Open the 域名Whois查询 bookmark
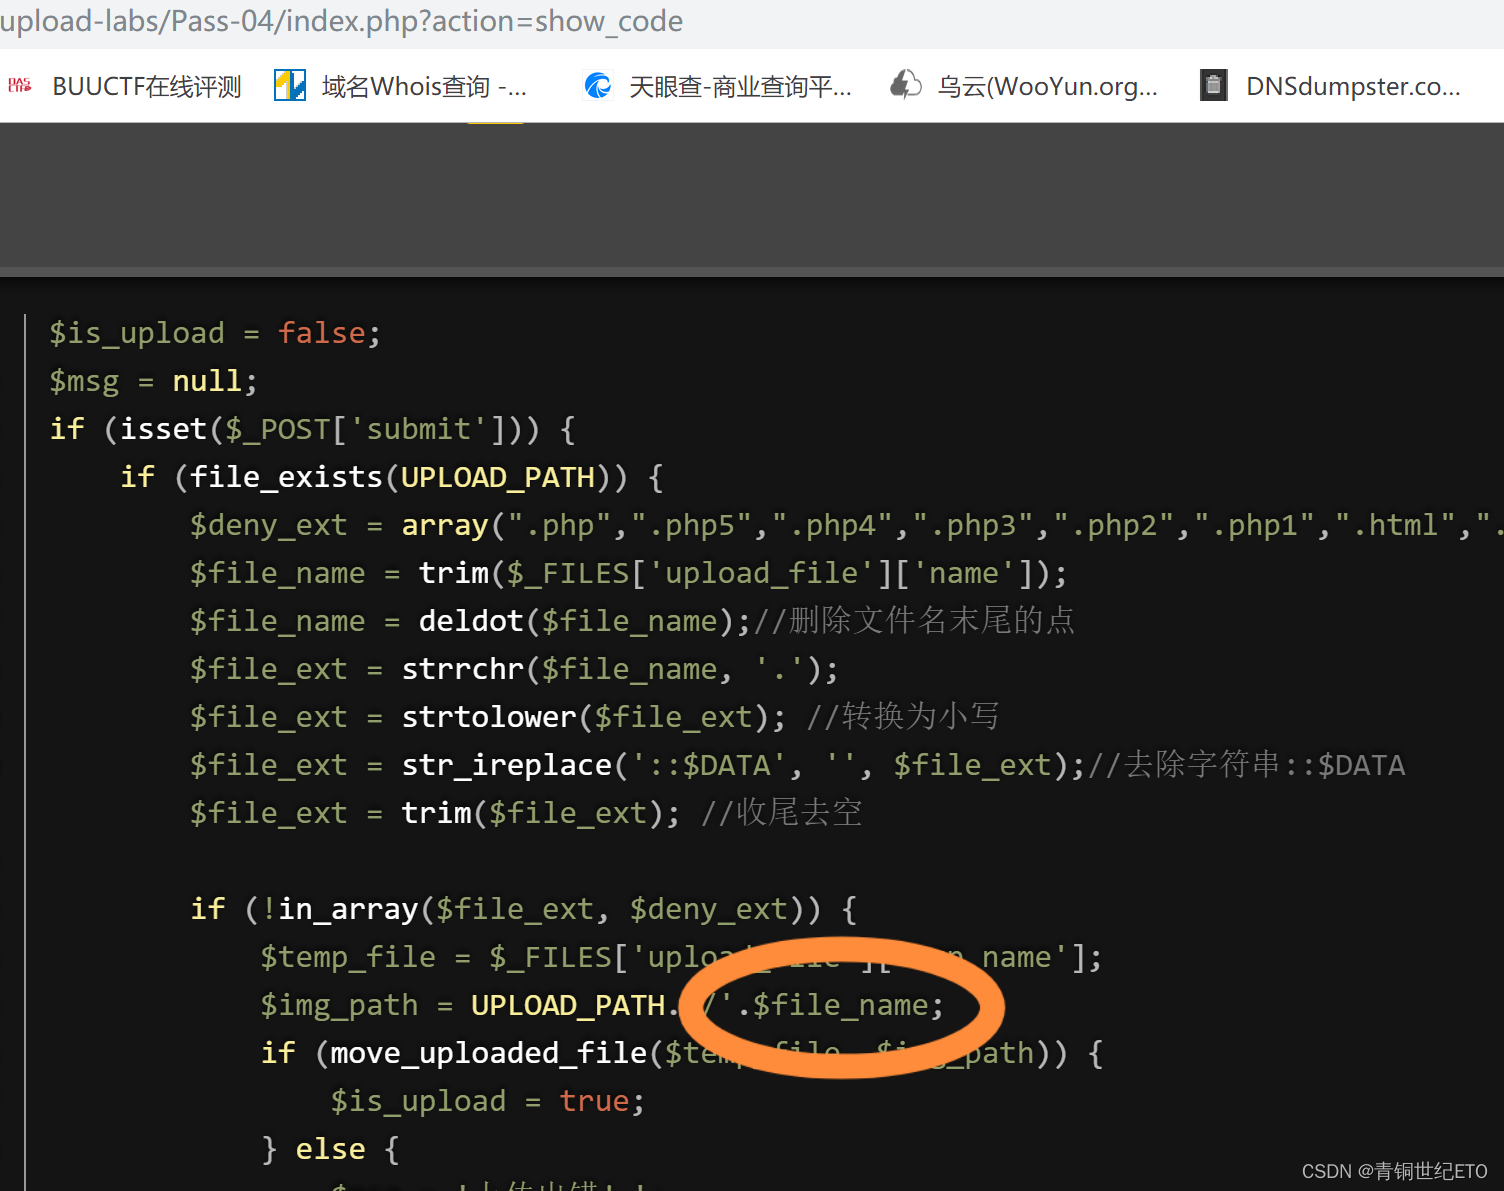The height and width of the screenshot is (1191, 1504). [x=424, y=87]
